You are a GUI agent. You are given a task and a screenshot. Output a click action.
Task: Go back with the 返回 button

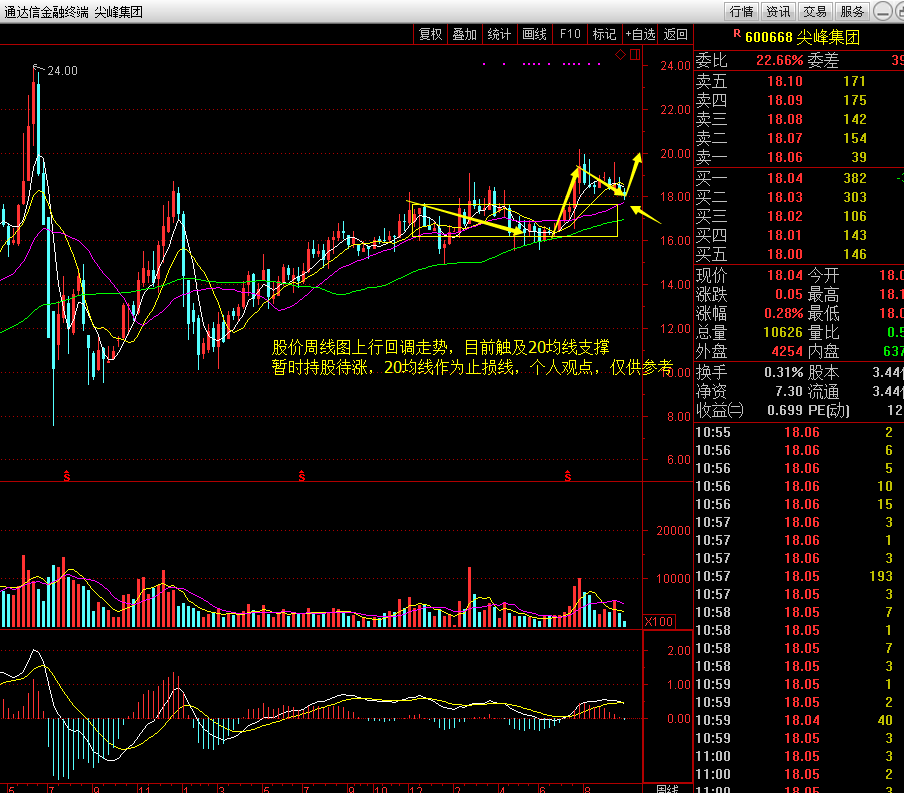(676, 35)
